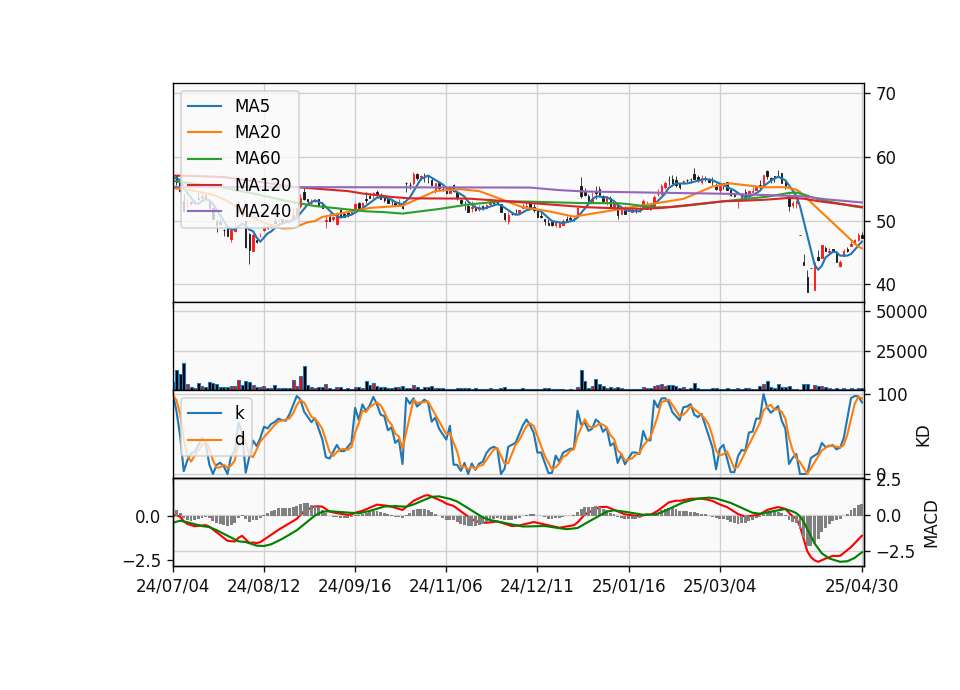
Task: Click the green MA60 legend line sample
Action: coord(204,159)
